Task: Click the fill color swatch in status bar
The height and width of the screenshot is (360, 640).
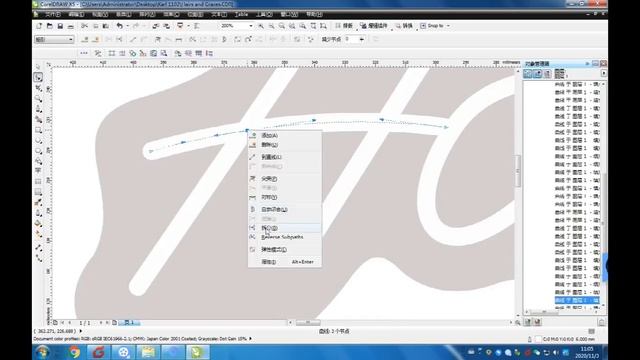Action: pos(538,339)
